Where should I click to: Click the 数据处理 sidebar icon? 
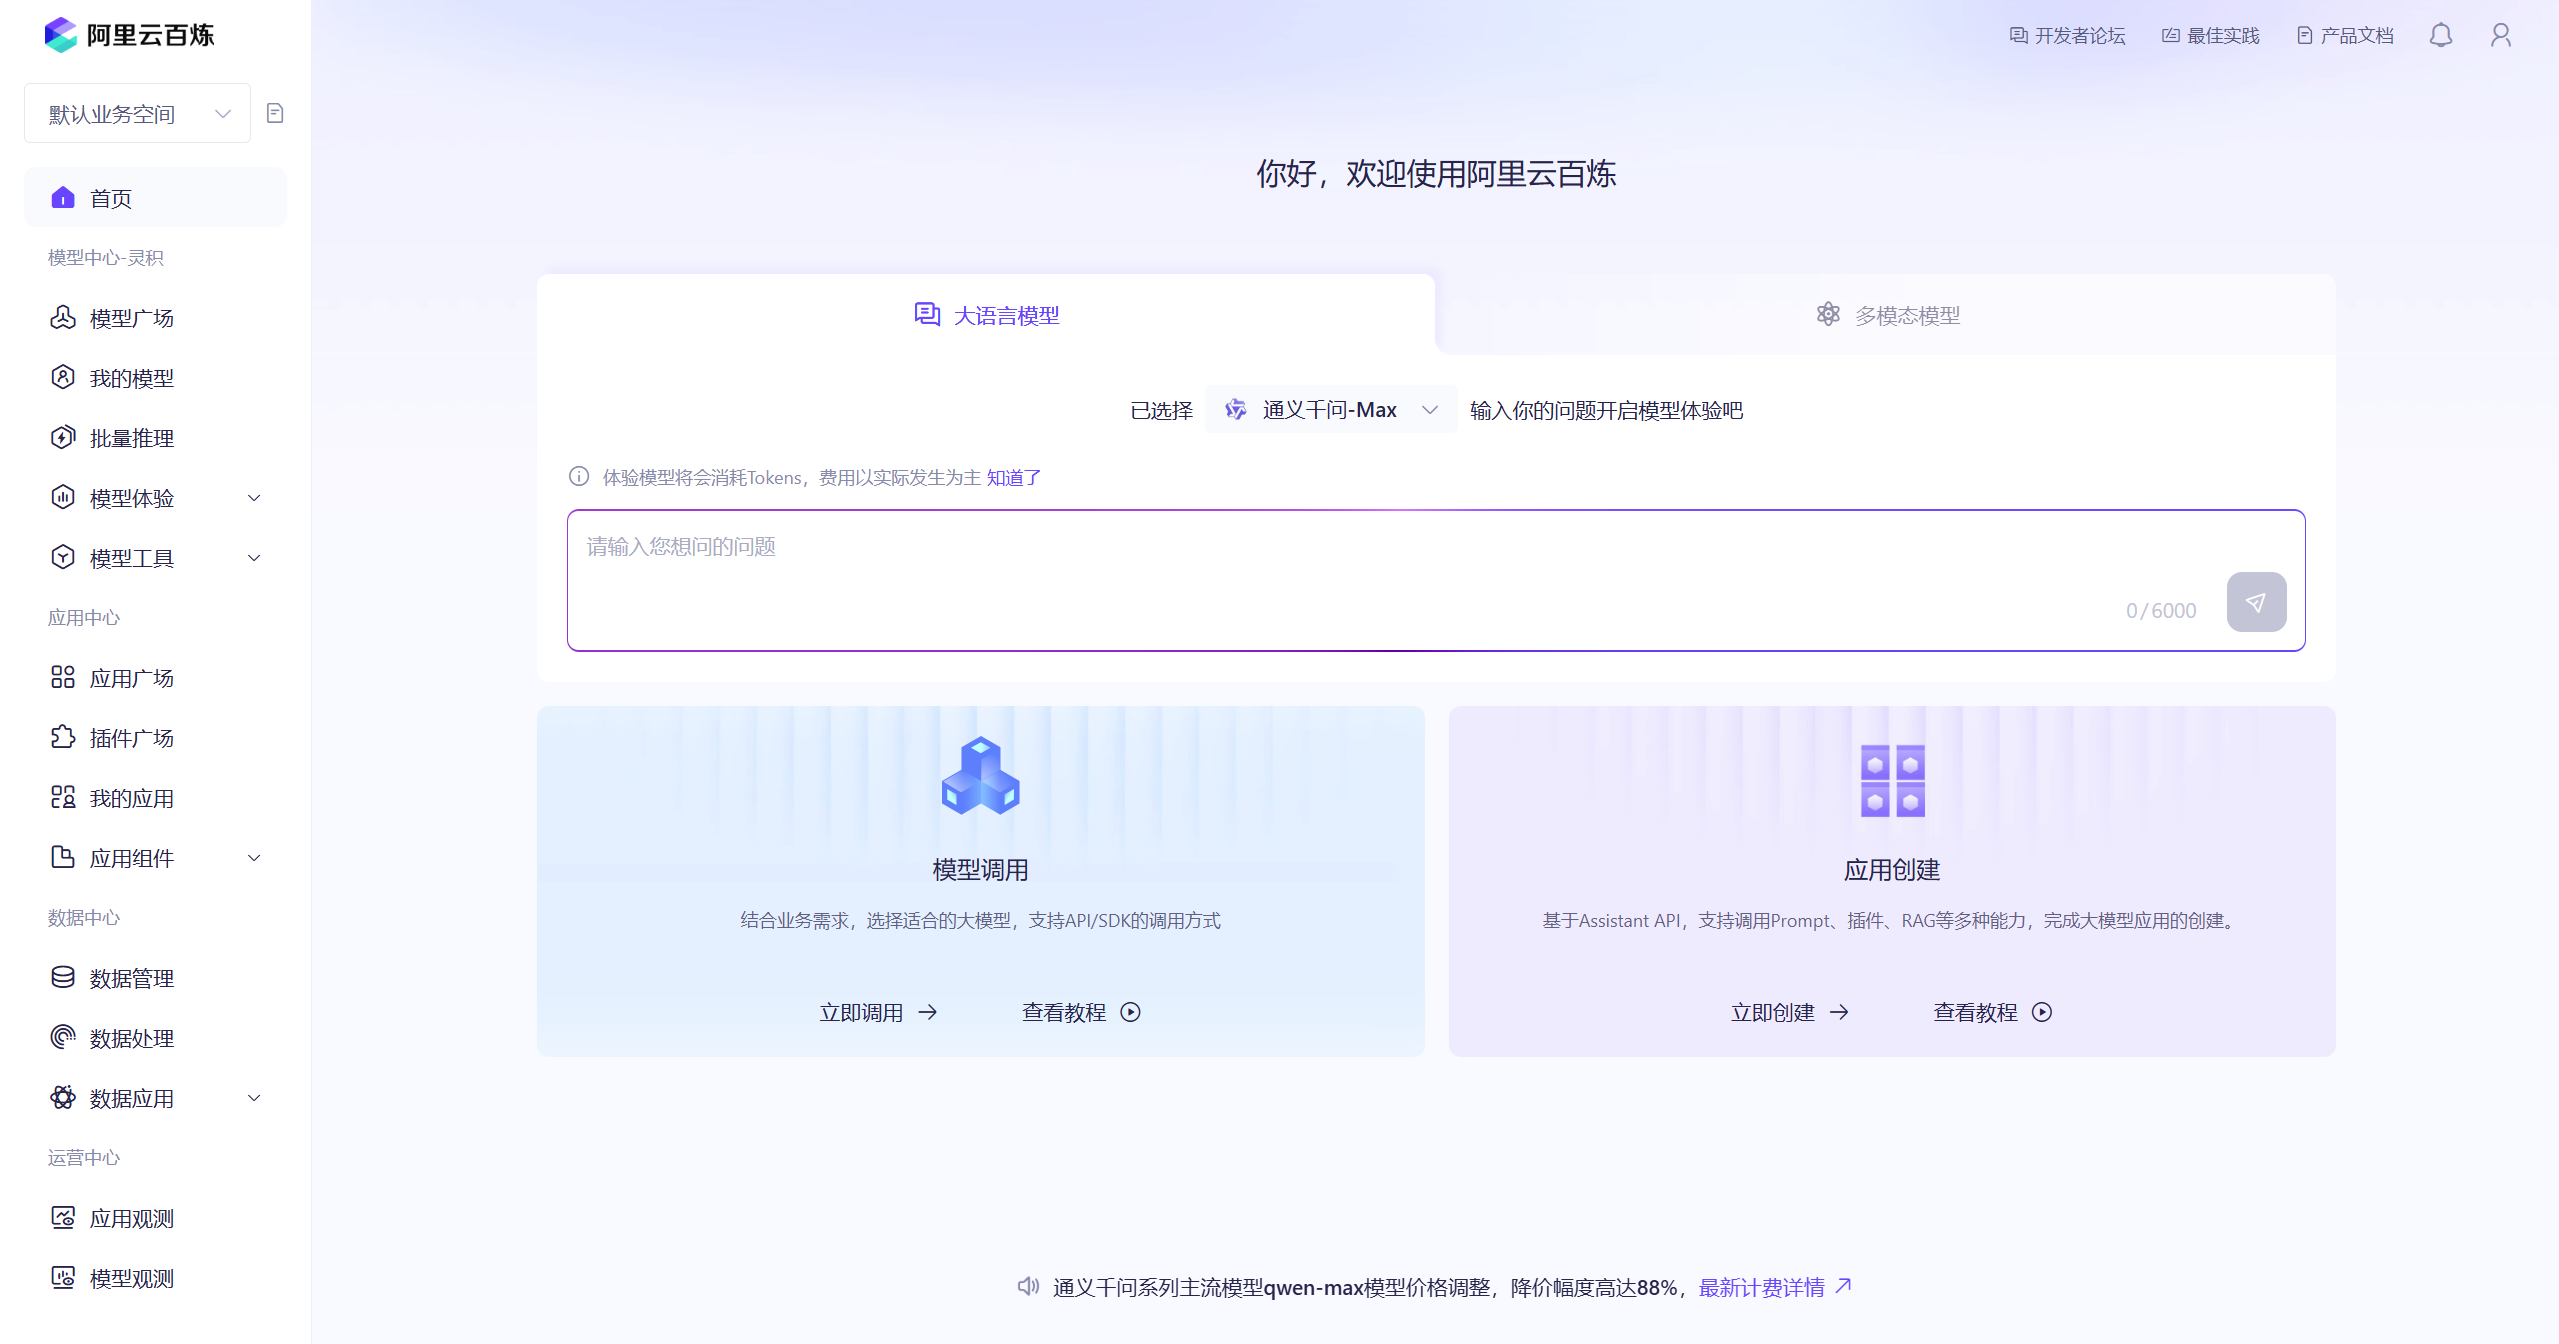click(x=63, y=1038)
